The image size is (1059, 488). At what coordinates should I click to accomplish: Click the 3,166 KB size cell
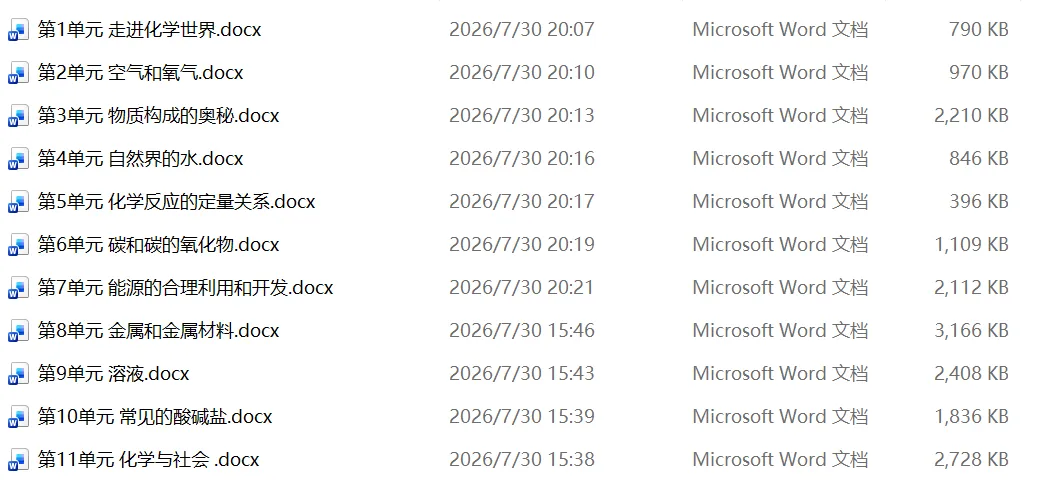[971, 331]
